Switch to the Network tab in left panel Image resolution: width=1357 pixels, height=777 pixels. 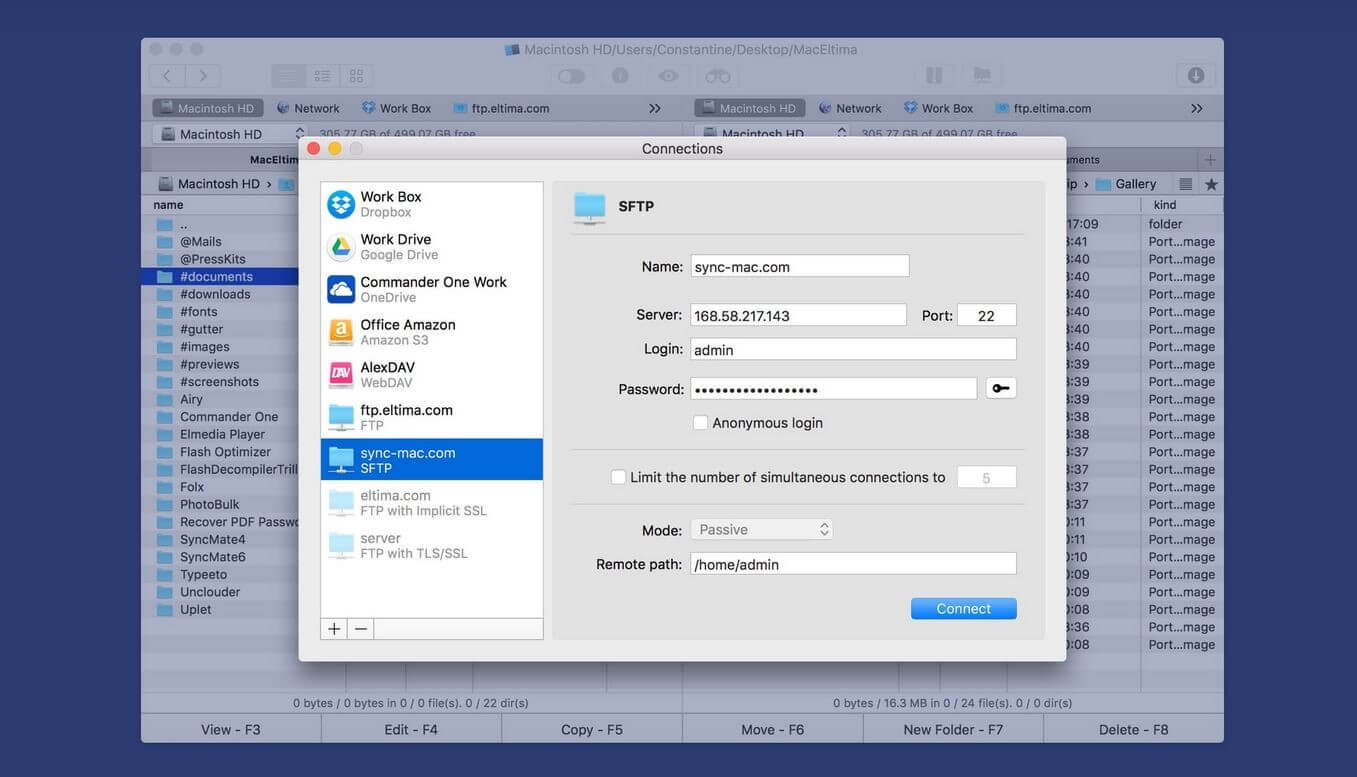coord(308,108)
